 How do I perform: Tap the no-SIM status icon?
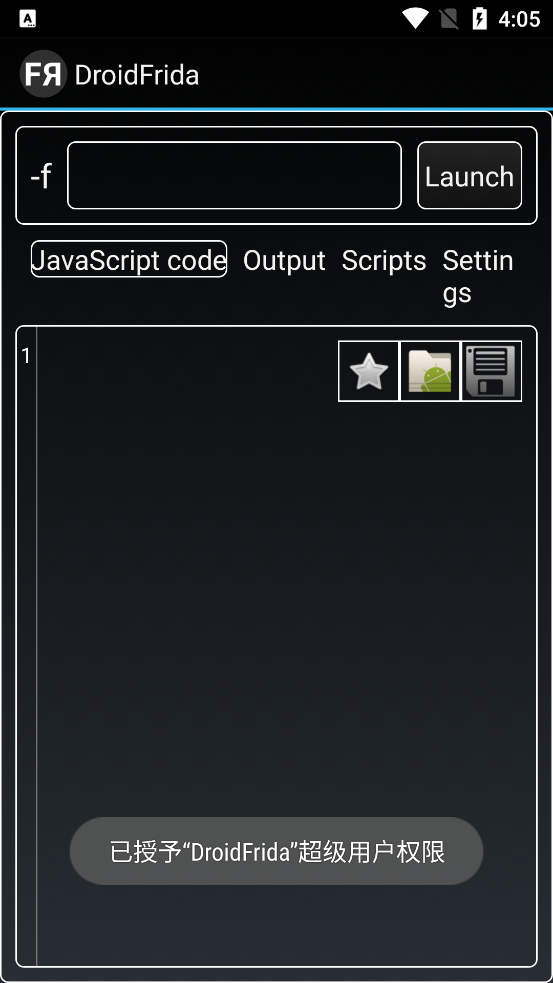(449, 19)
